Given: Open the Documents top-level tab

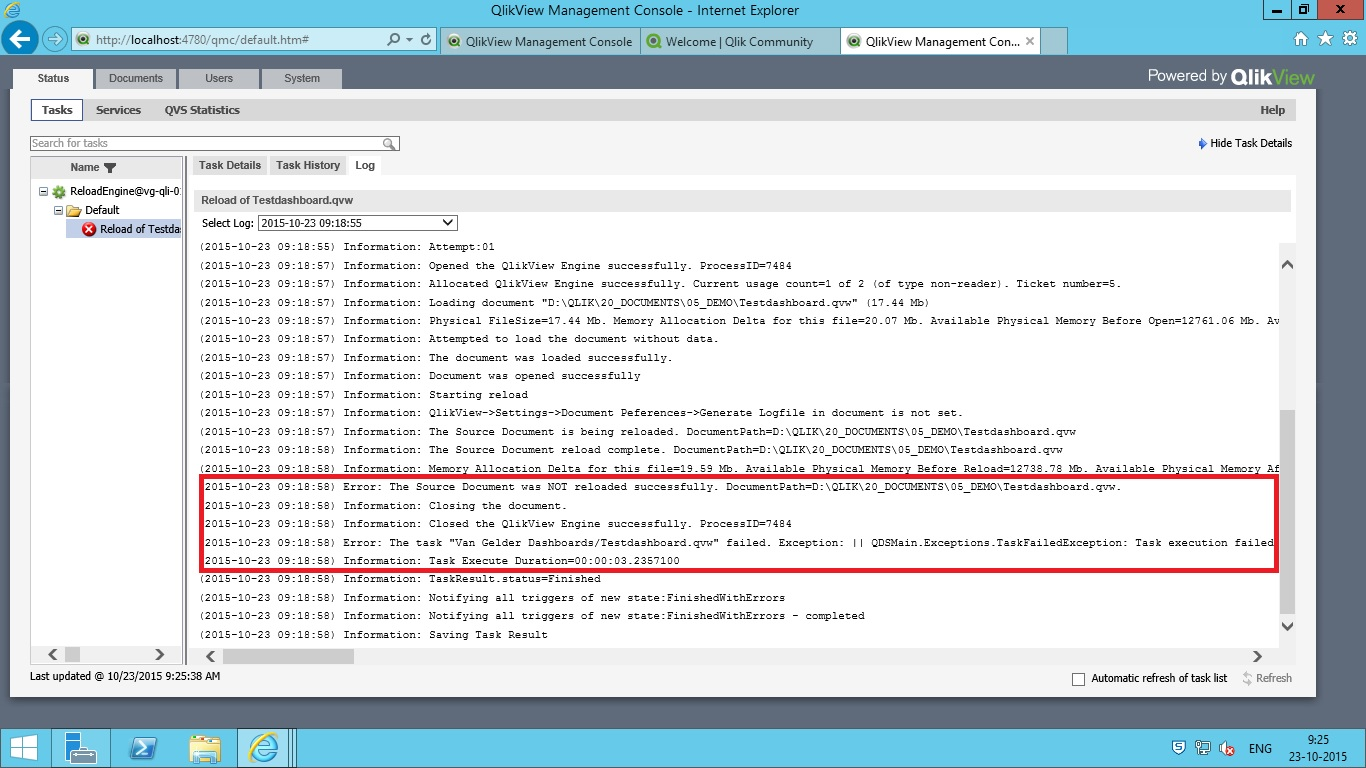Looking at the screenshot, I should click(136, 78).
